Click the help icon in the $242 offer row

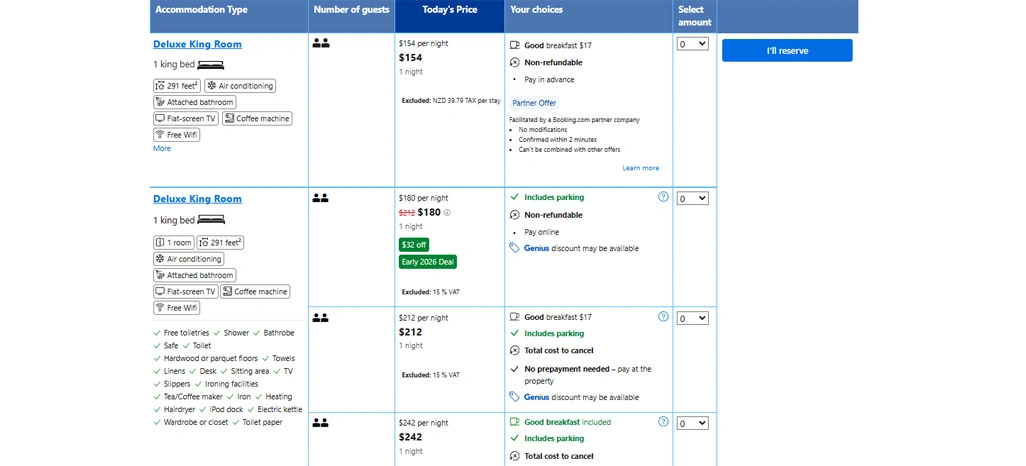(x=663, y=422)
